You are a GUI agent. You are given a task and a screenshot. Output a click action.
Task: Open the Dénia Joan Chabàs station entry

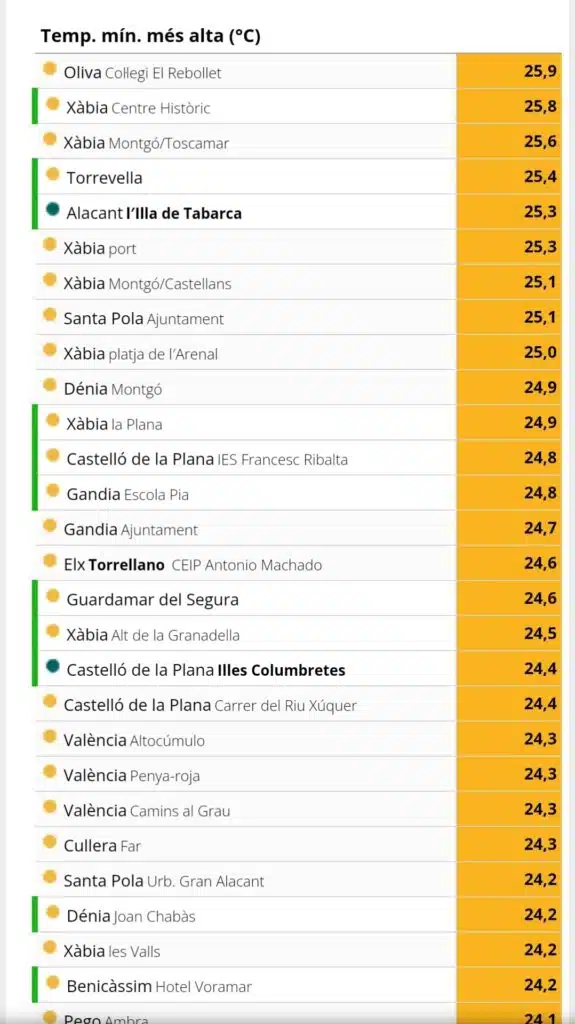[298, 916]
